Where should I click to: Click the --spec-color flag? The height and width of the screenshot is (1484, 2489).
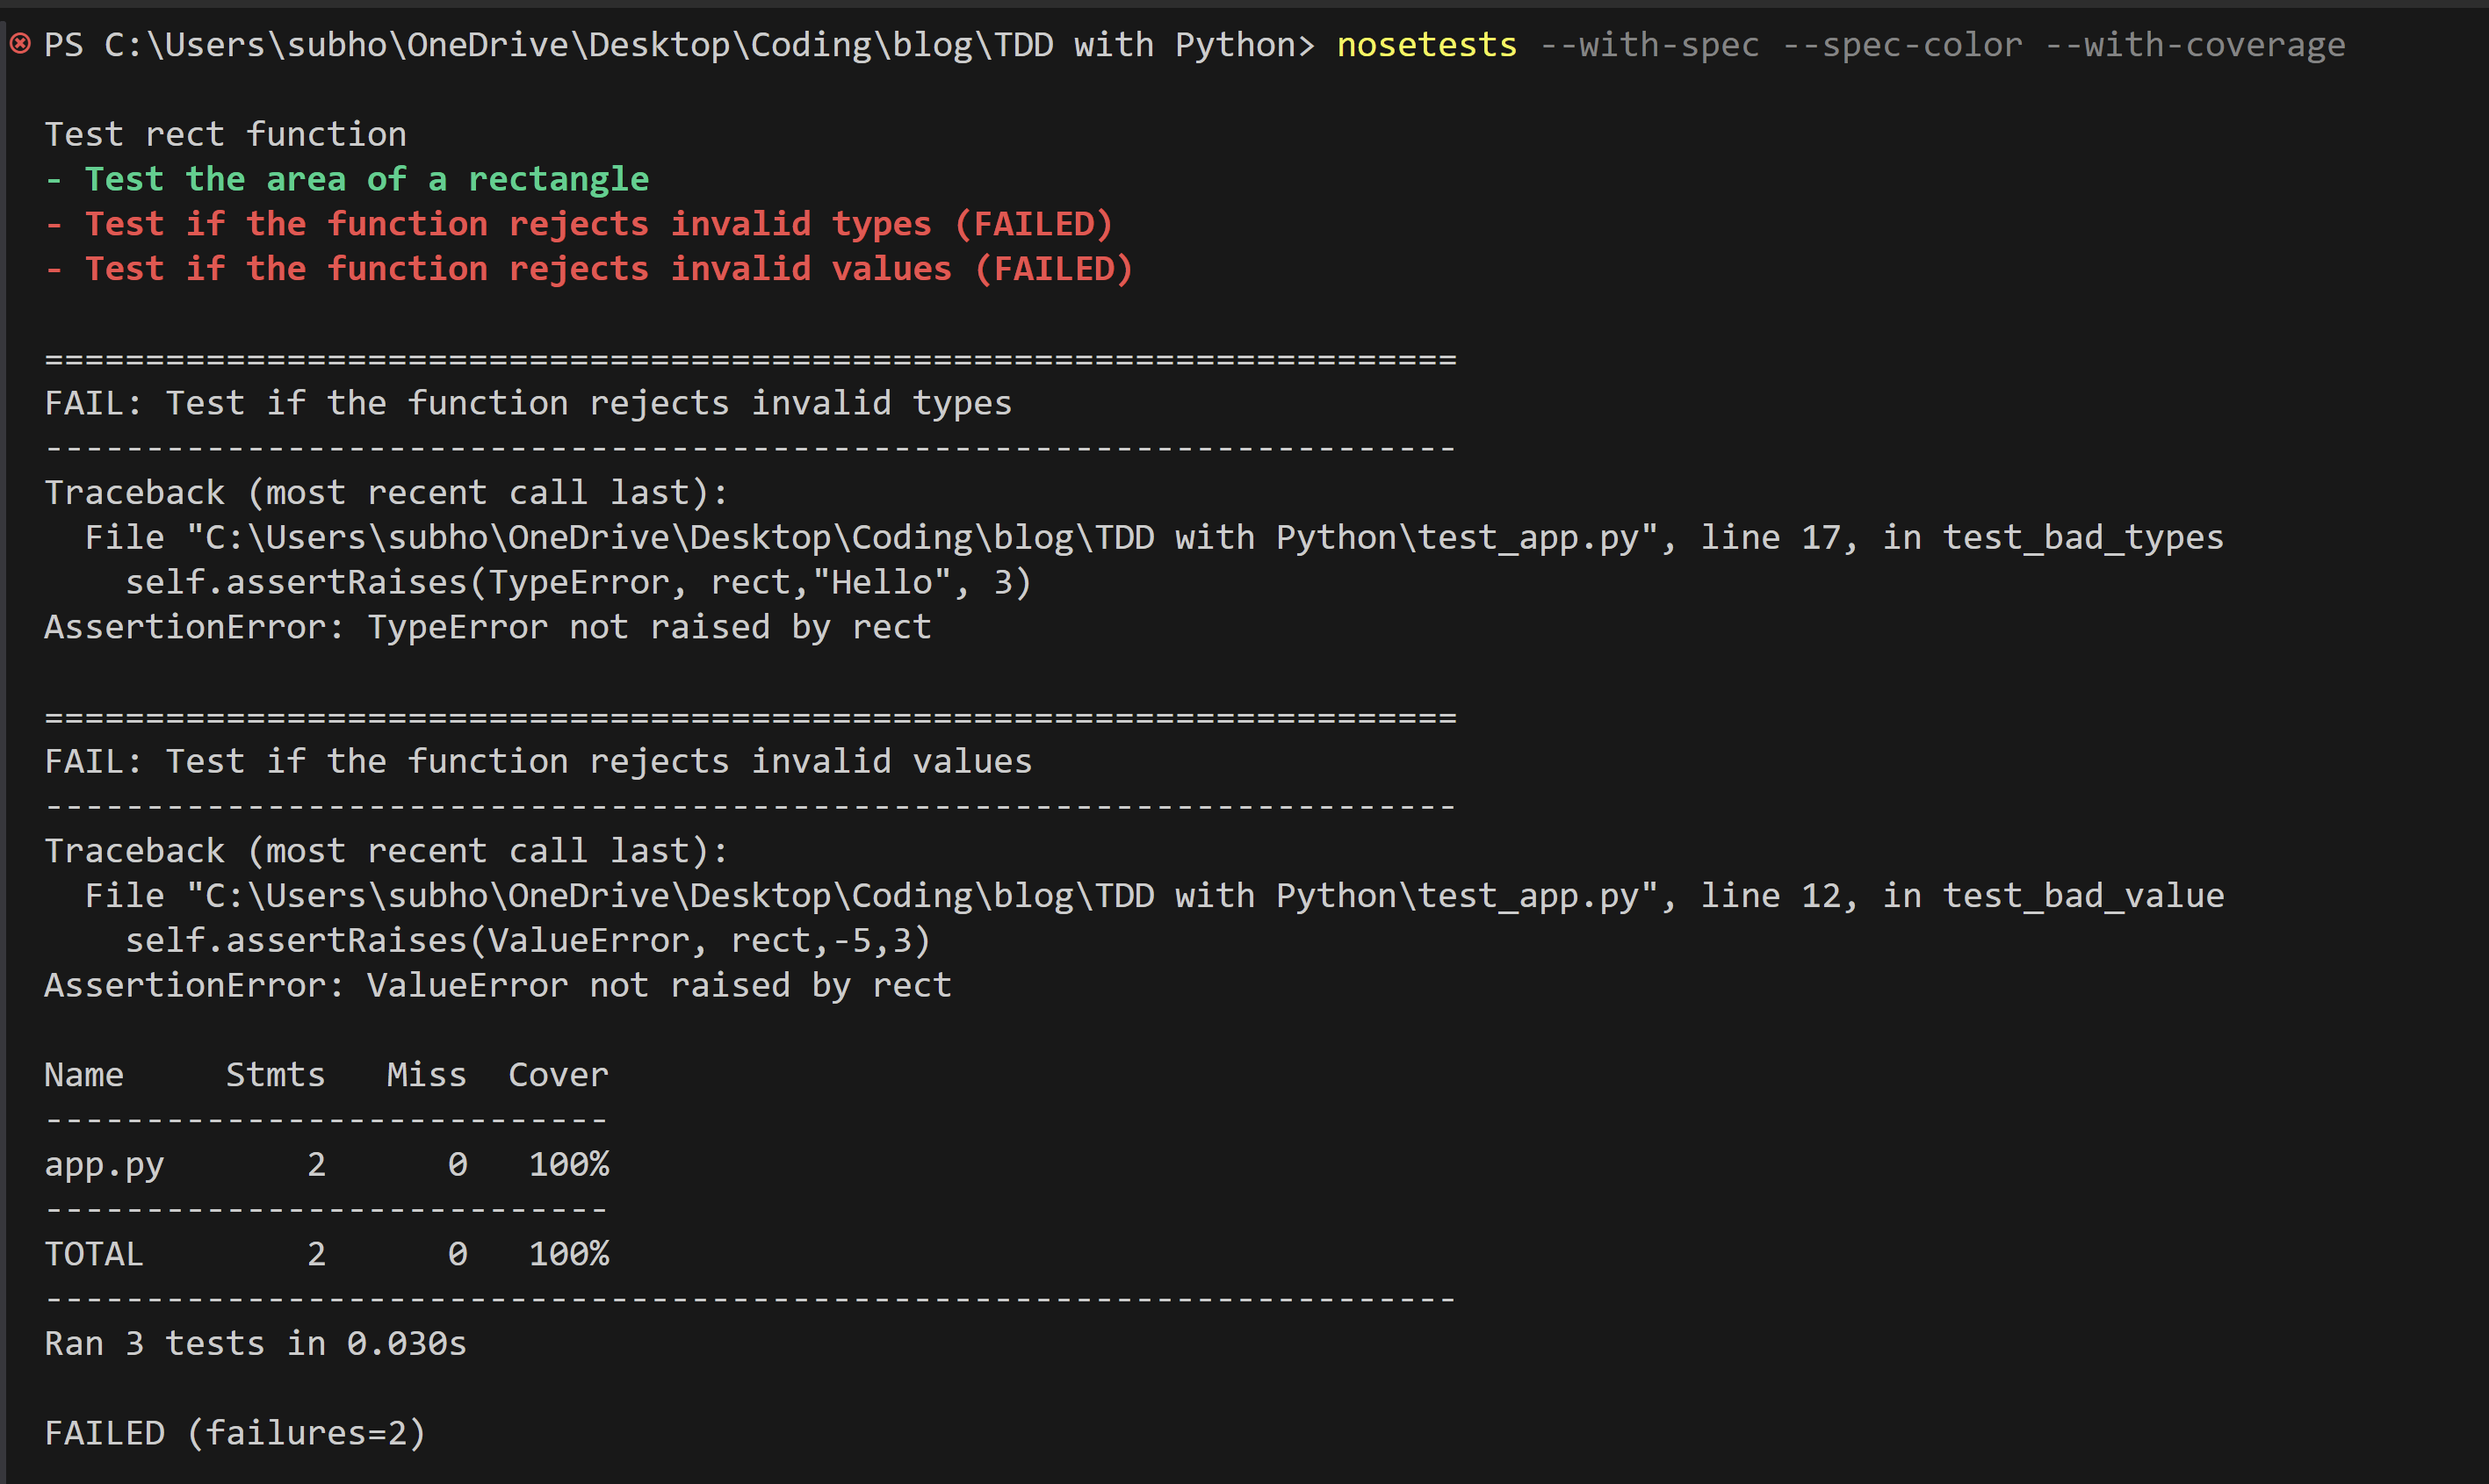pos(1903,43)
